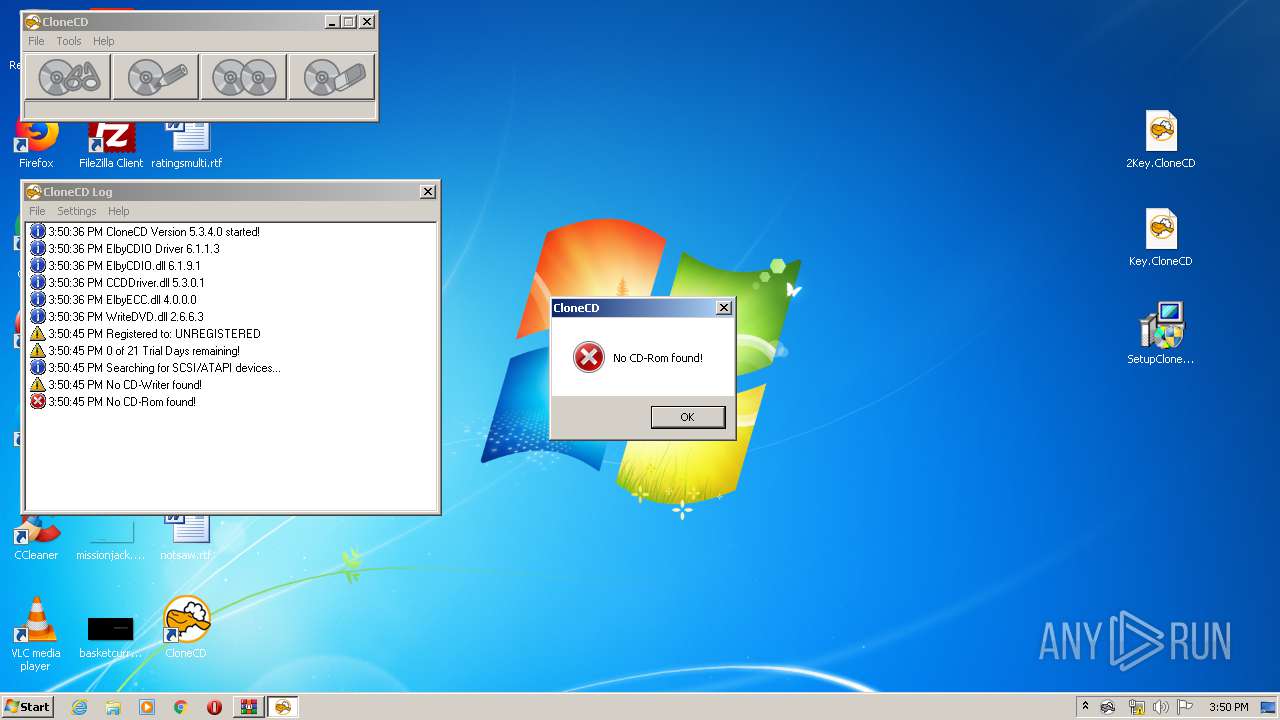Select log line 'Searching for SCSI/ATAPI devices...'
1280x720 pixels.
point(155,368)
